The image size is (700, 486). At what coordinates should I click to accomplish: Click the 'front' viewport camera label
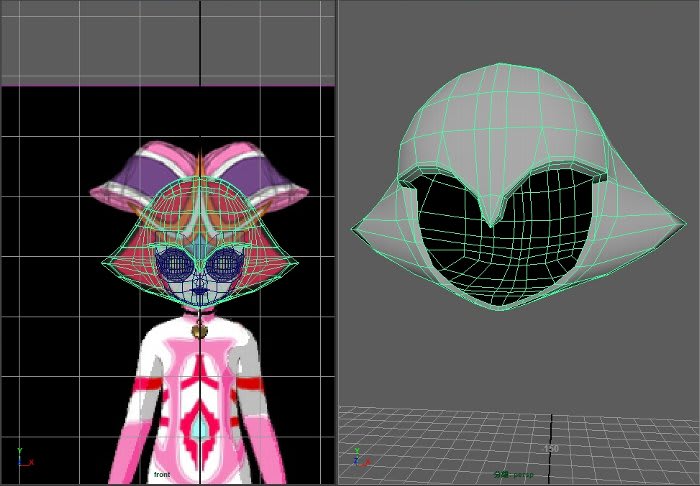coord(162,474)
